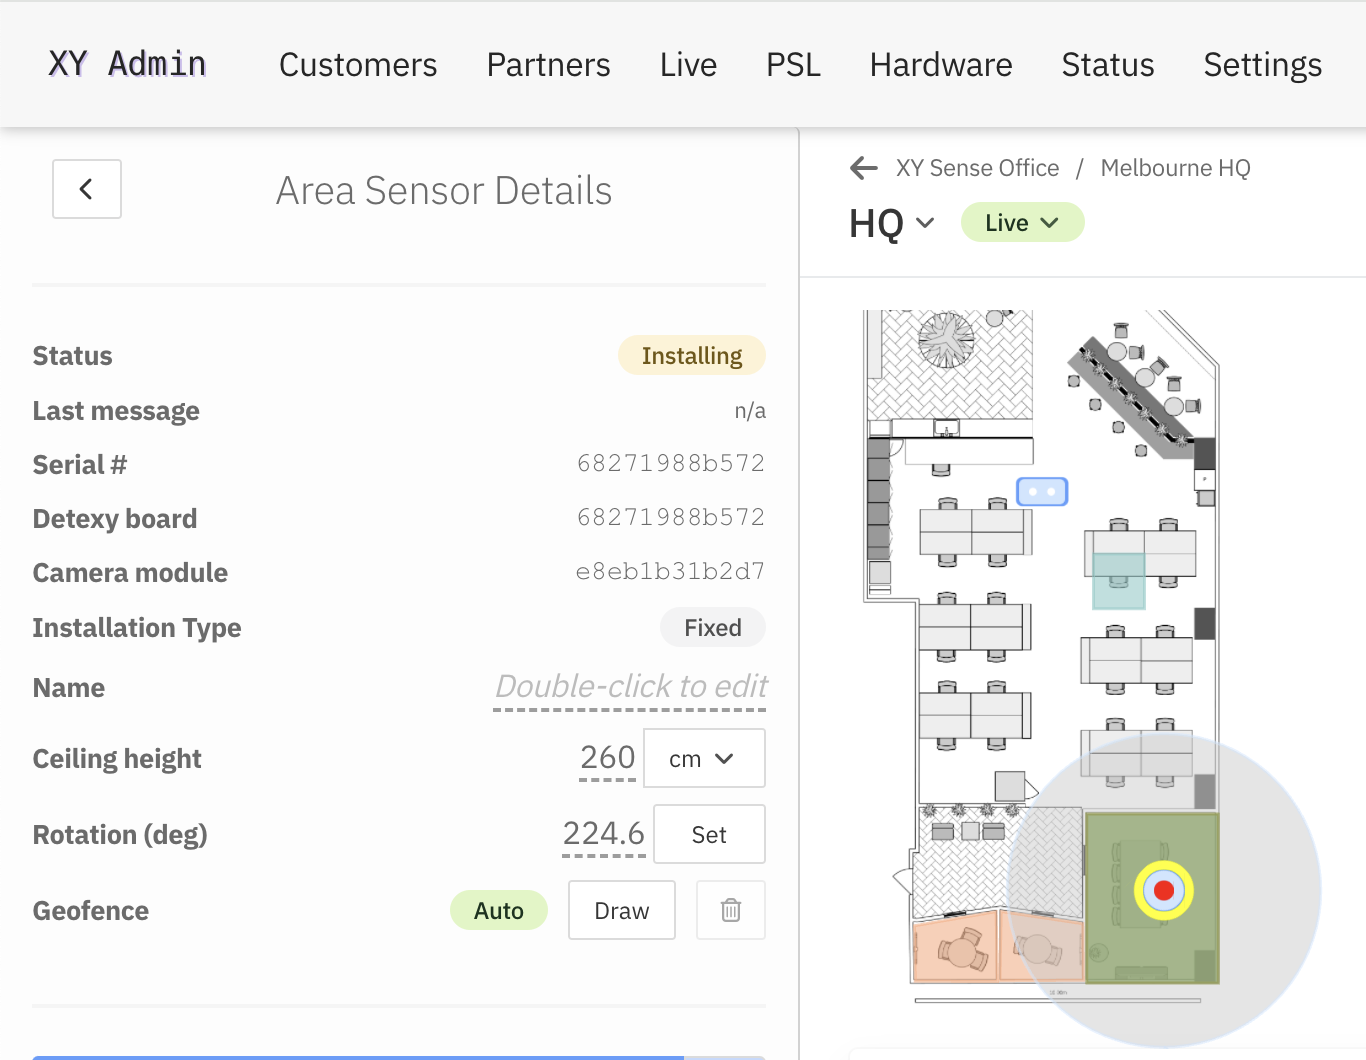
Task: Open the XY Sense Office breadcrumb
Action: [x=977, y=168]
